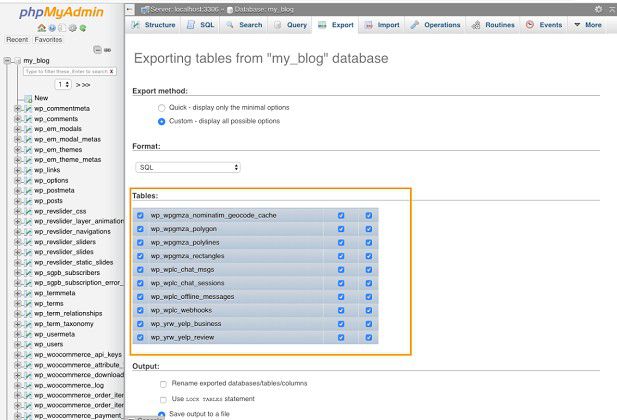The image size is (617, 420).
Task: Open page settings gear at top right
Action: coord(598,9)
